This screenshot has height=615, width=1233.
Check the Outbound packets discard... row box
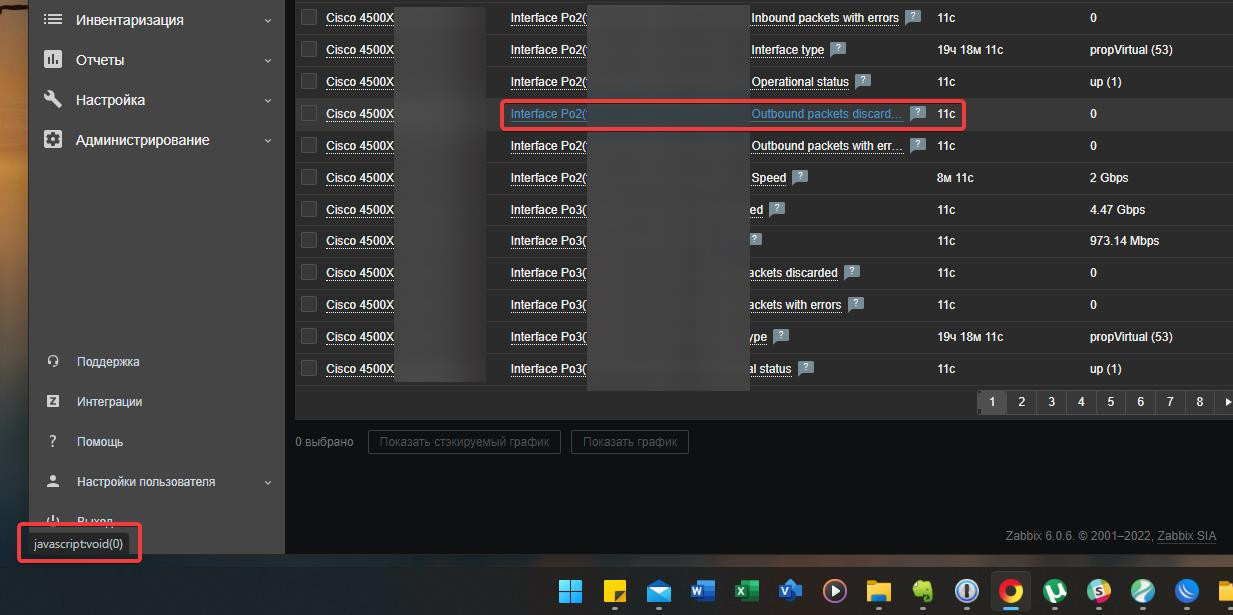click(309, 114)
